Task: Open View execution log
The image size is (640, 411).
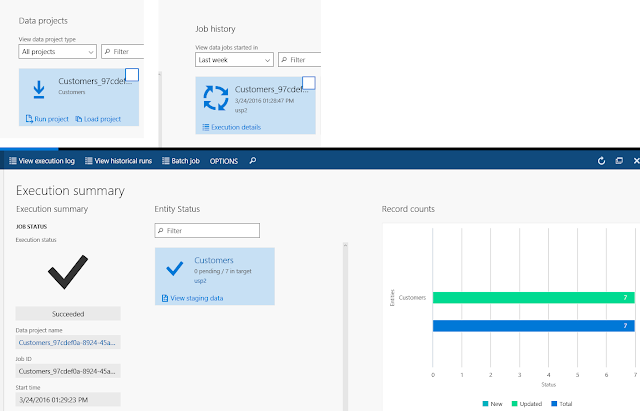Action: click(42, 161)
